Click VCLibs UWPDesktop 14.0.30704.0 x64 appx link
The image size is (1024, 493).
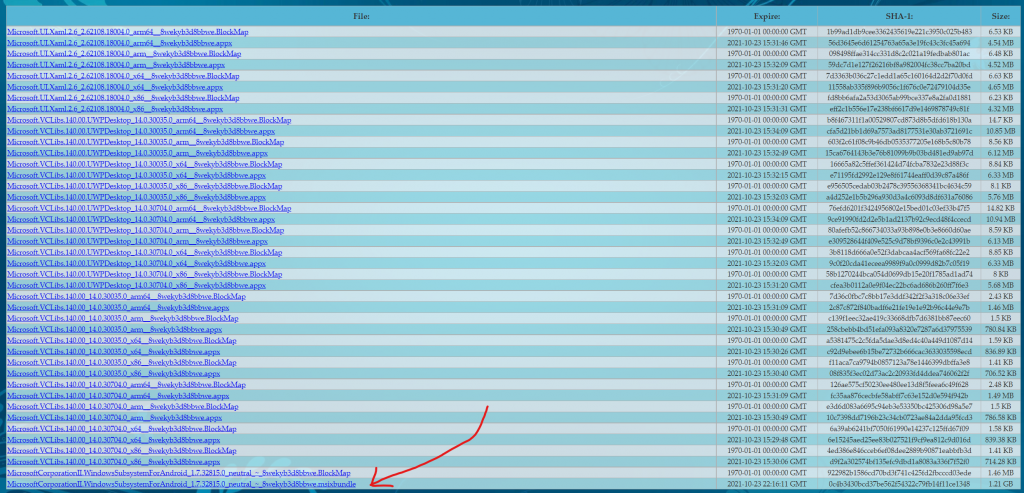coord(135,262)
